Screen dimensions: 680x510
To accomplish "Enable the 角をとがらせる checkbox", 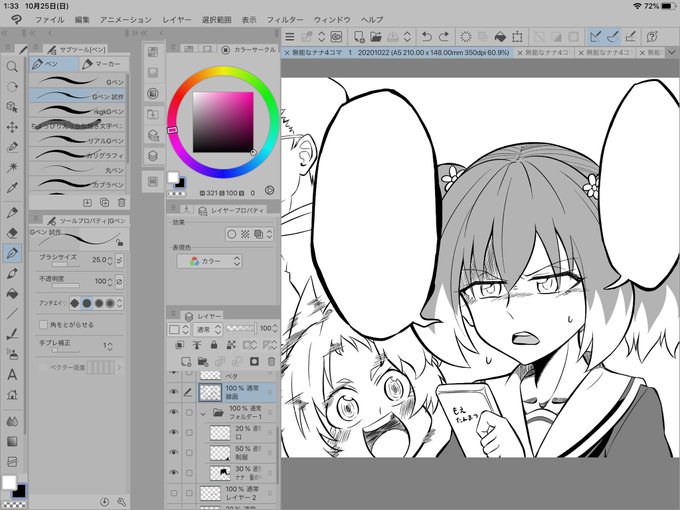I will point(43,324).
